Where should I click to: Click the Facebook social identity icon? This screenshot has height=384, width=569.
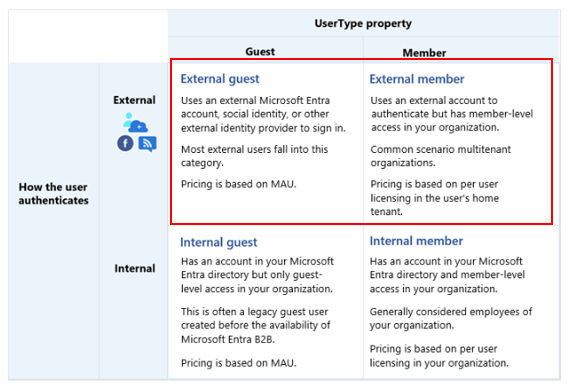125,143
